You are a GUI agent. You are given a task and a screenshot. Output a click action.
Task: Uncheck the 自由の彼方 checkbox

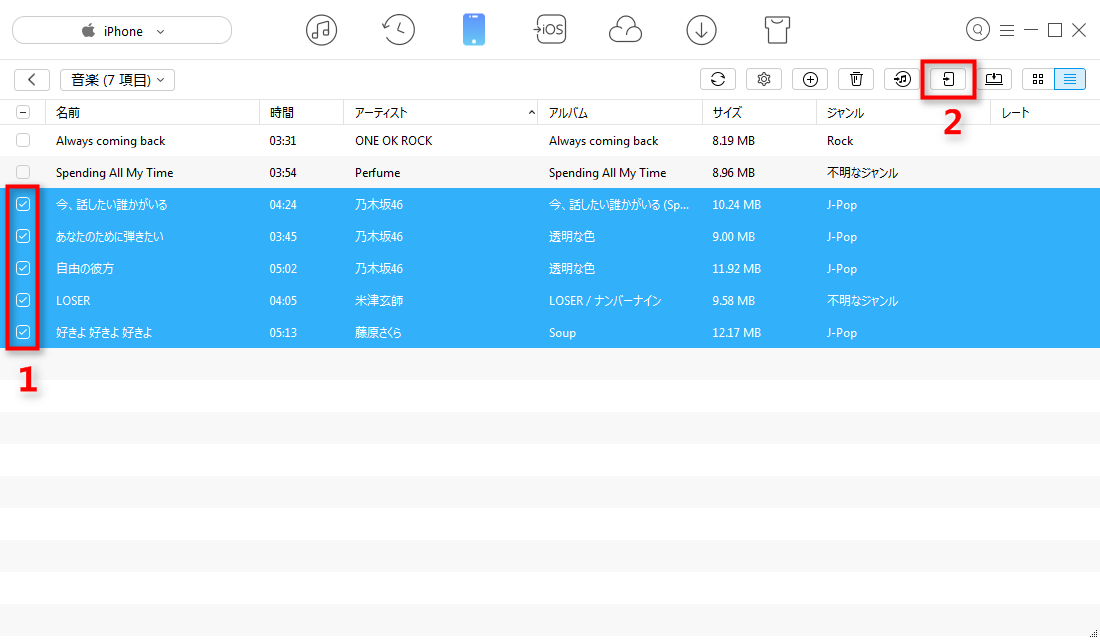pyautogui.click(x=23, y=268)
